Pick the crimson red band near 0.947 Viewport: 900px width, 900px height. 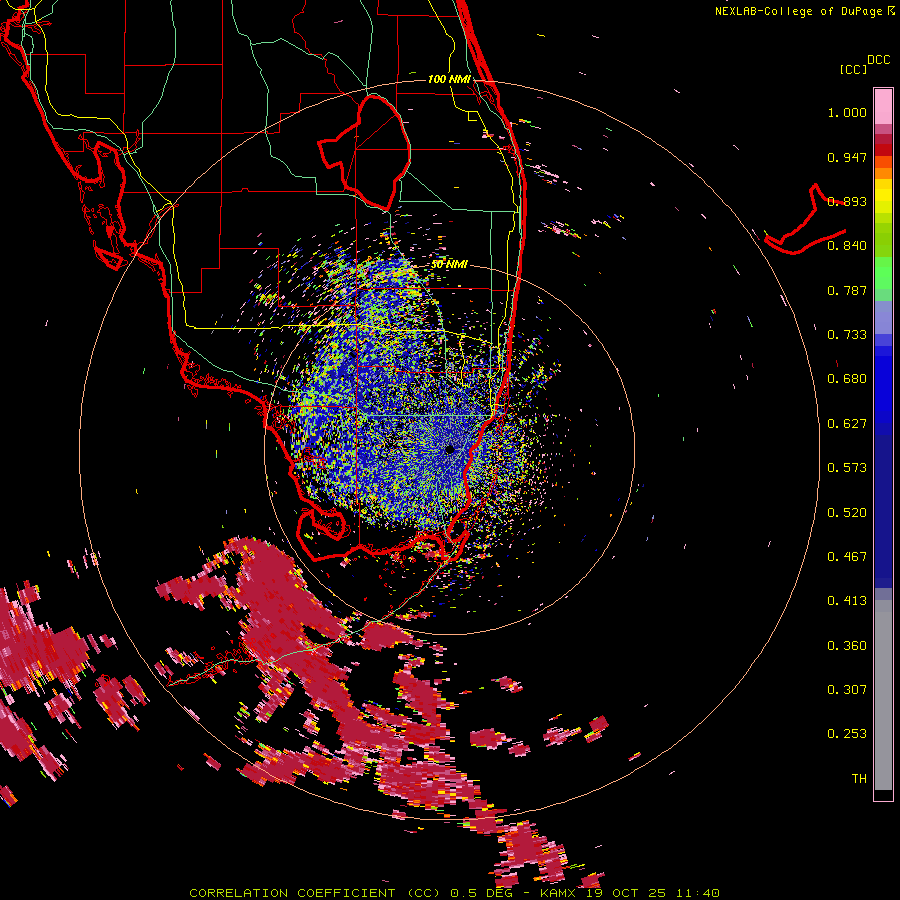(883, 150)
